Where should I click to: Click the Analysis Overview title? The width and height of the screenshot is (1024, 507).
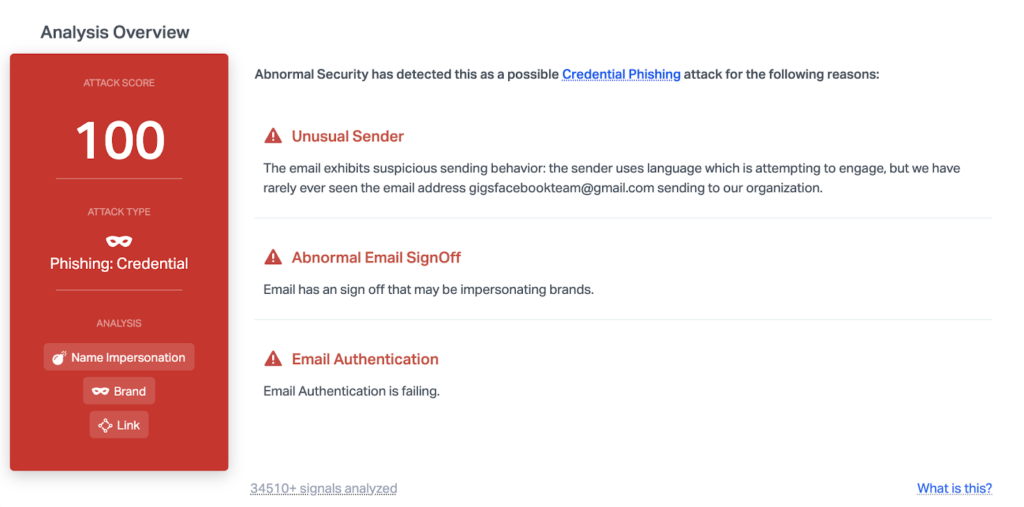coord(114,32)
